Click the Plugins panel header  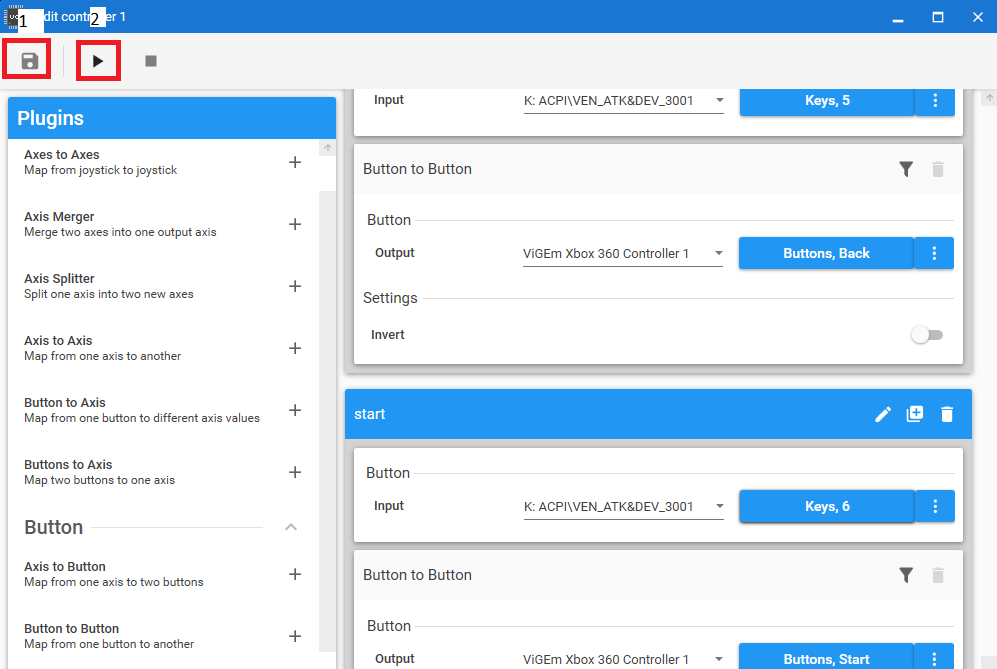(x=172, y=118)
